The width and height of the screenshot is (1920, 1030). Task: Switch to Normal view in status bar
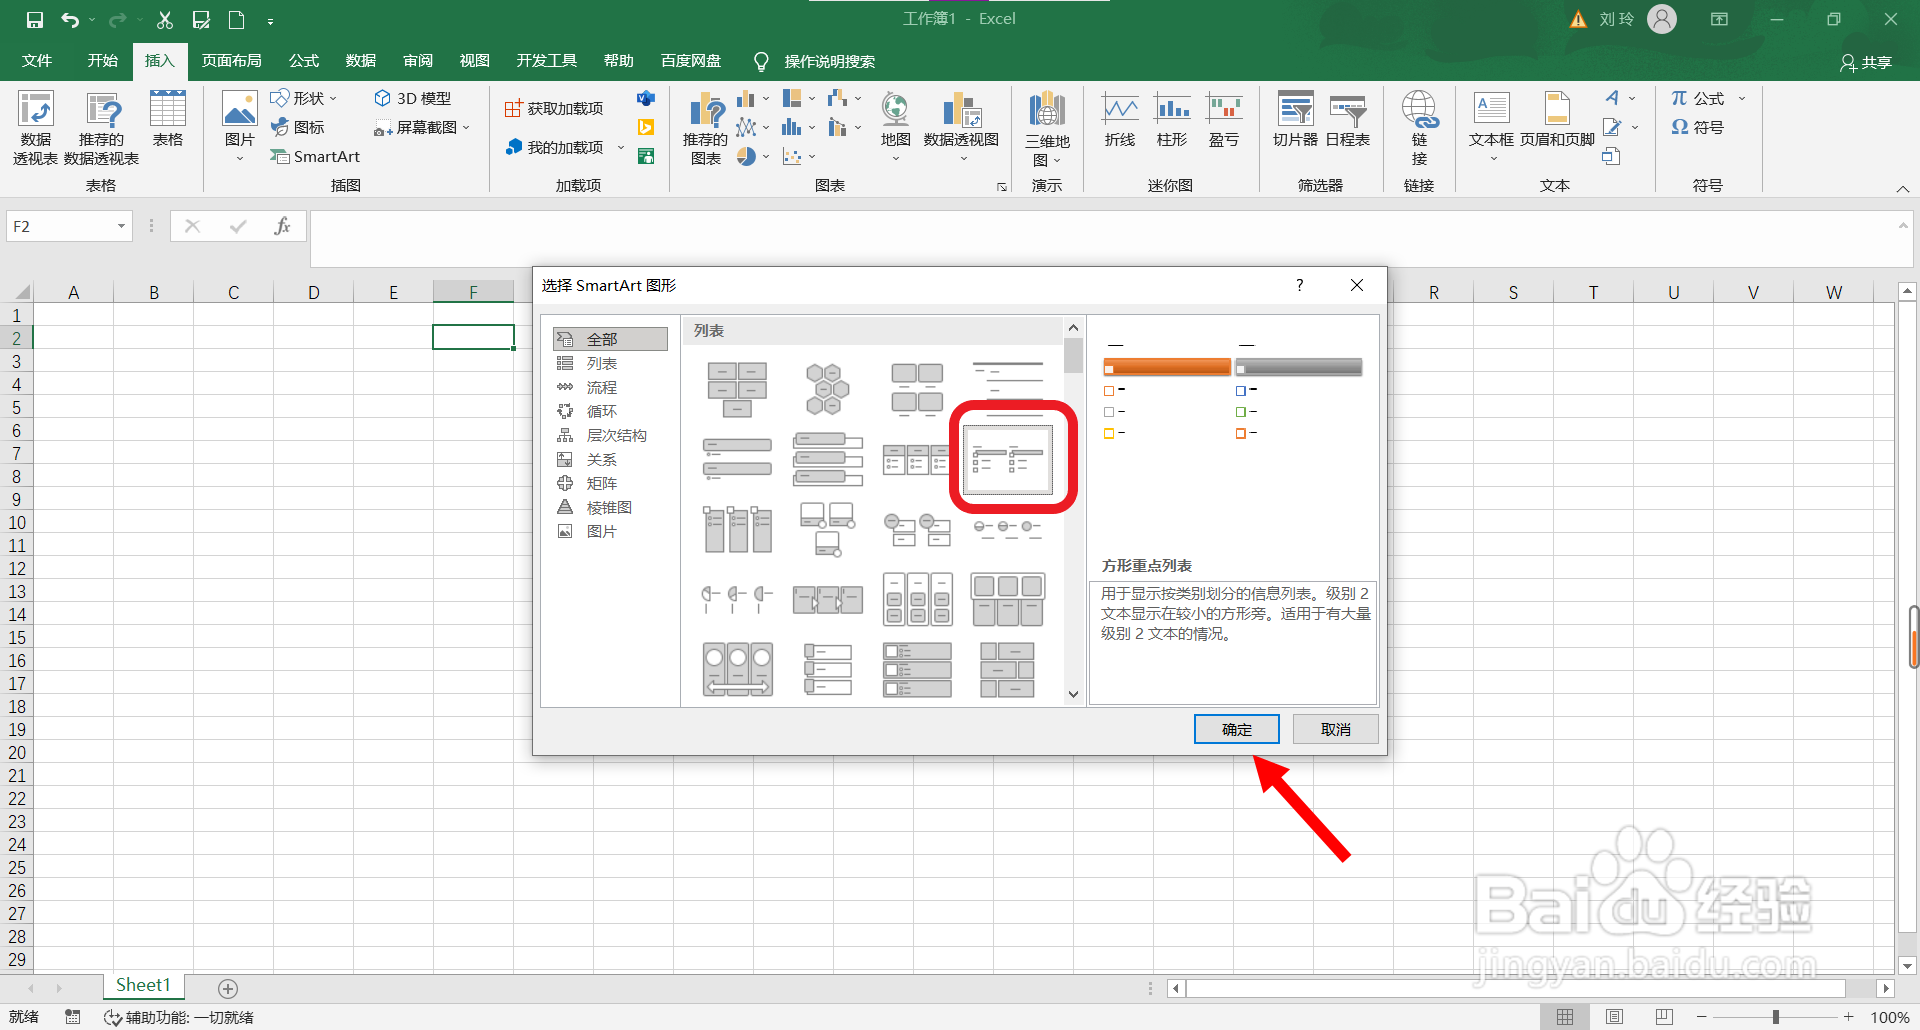(1565, 1017)
